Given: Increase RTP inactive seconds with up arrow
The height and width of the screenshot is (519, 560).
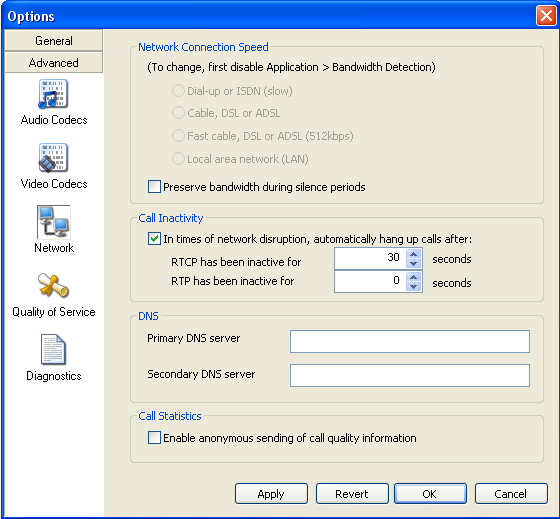Looking at the screenshot, I should (414, 277).
